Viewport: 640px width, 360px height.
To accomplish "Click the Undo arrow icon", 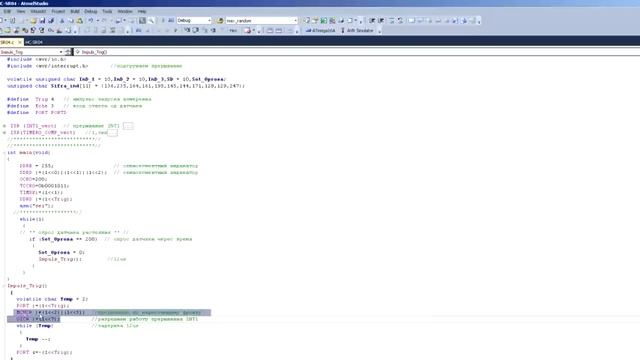I will [91, 20].
